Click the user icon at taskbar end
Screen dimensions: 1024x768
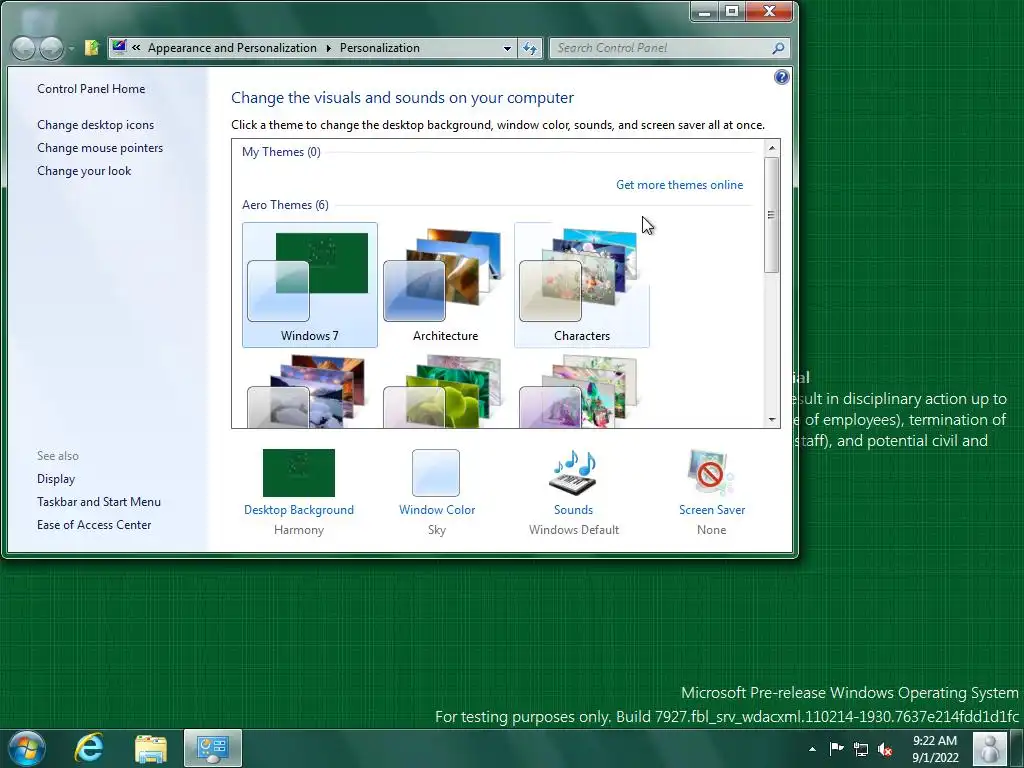(989, 749)
